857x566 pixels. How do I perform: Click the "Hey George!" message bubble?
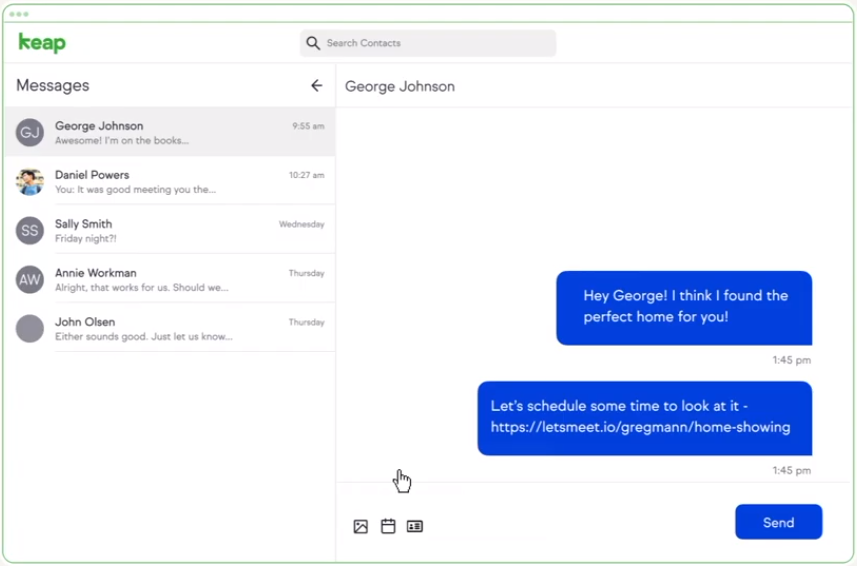[x=684, y=307]
